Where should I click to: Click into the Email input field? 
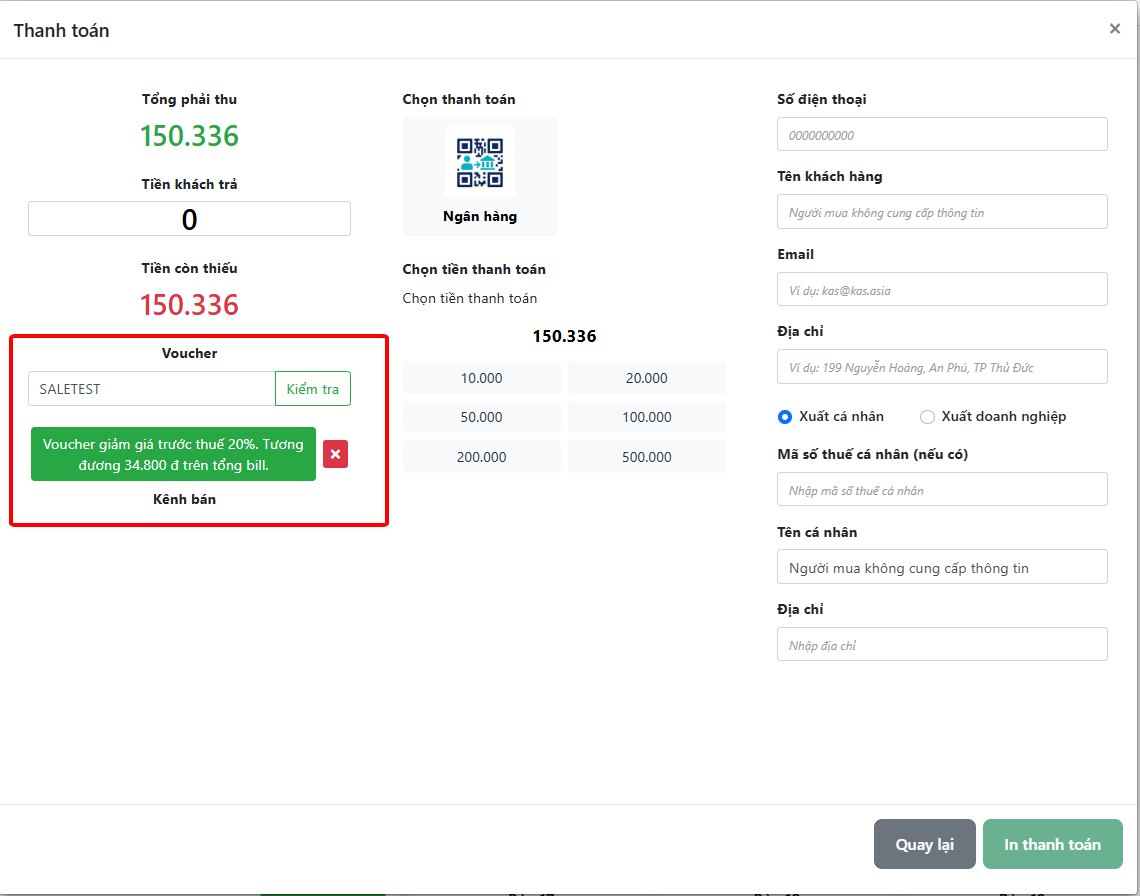point(942,290)
